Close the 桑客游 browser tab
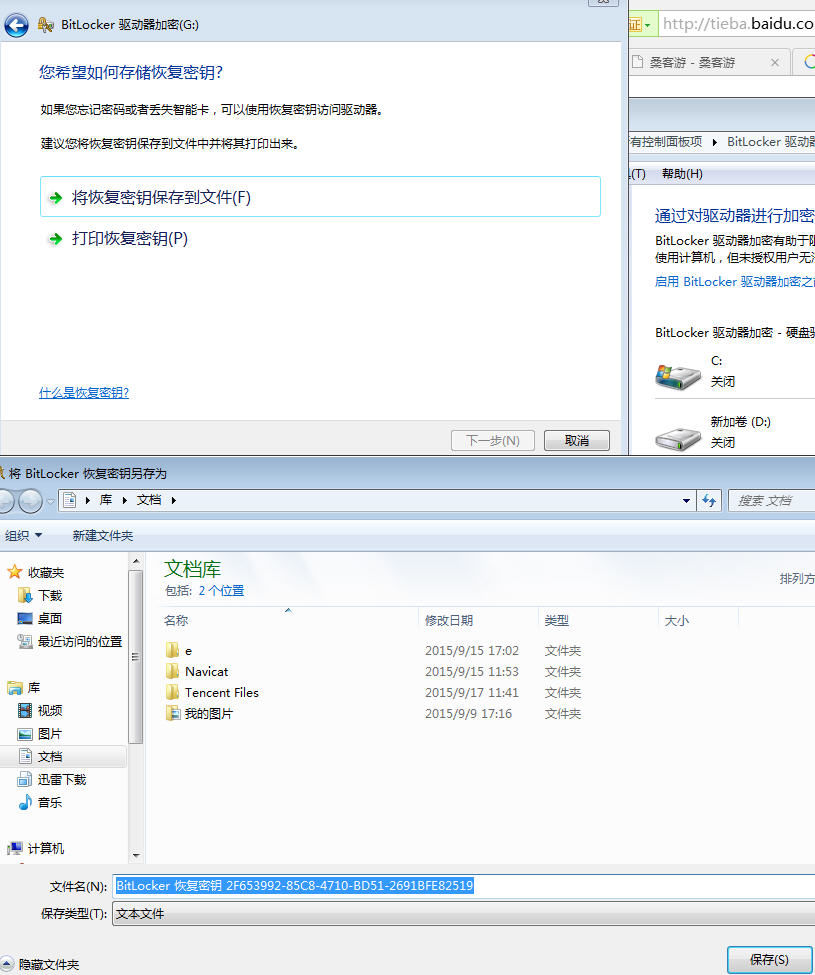This screenshot has height=975, width=815. 775,62
